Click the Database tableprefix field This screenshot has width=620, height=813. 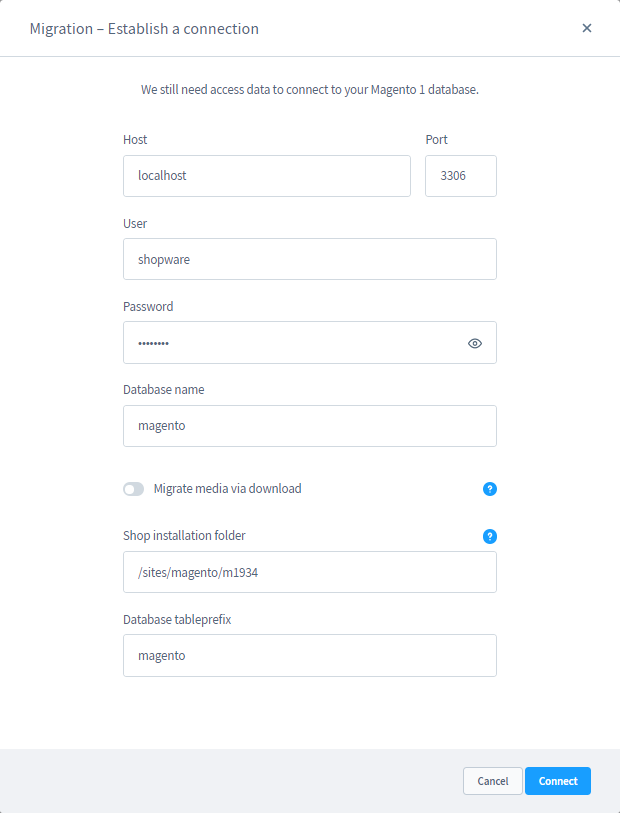pyautogui.click(x=310, y=655)
